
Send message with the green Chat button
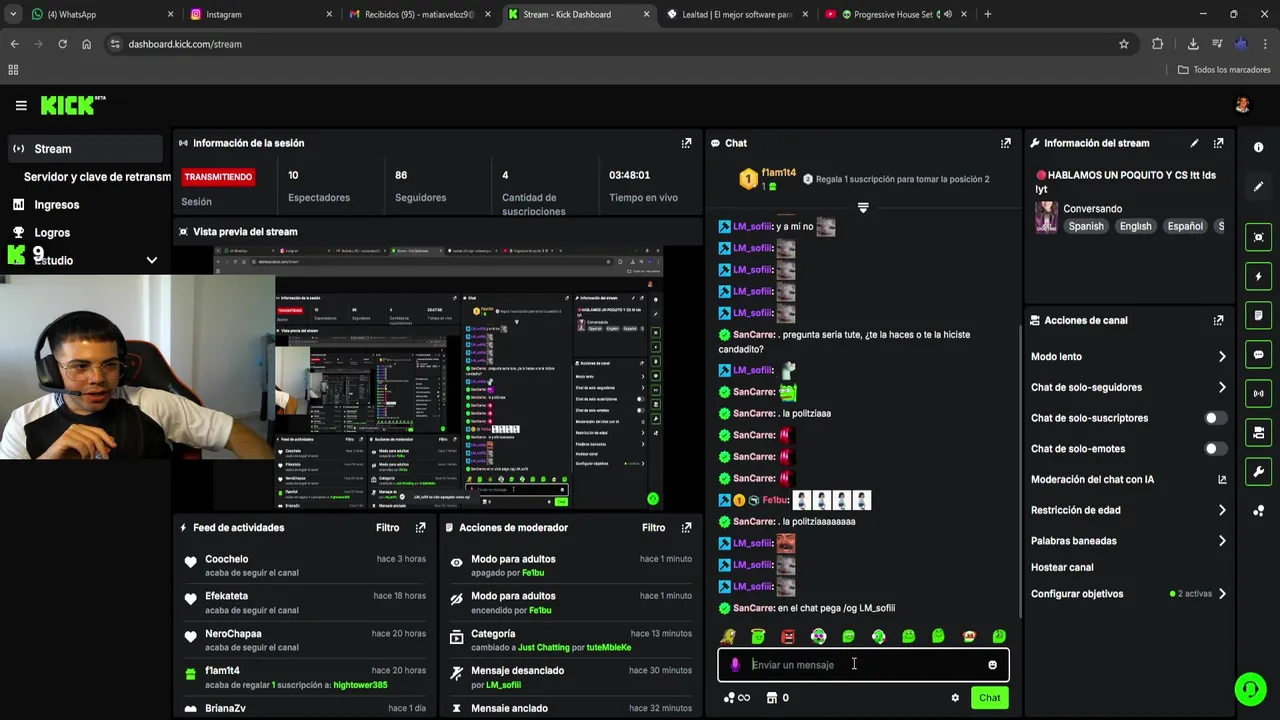tap(989, 698)
